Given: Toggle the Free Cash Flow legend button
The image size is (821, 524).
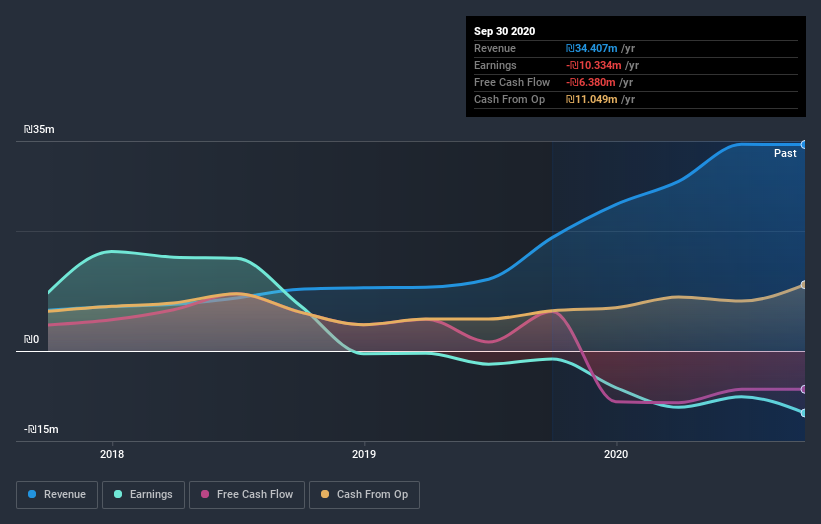Looking at the screenshot, I should coord(247,495).
